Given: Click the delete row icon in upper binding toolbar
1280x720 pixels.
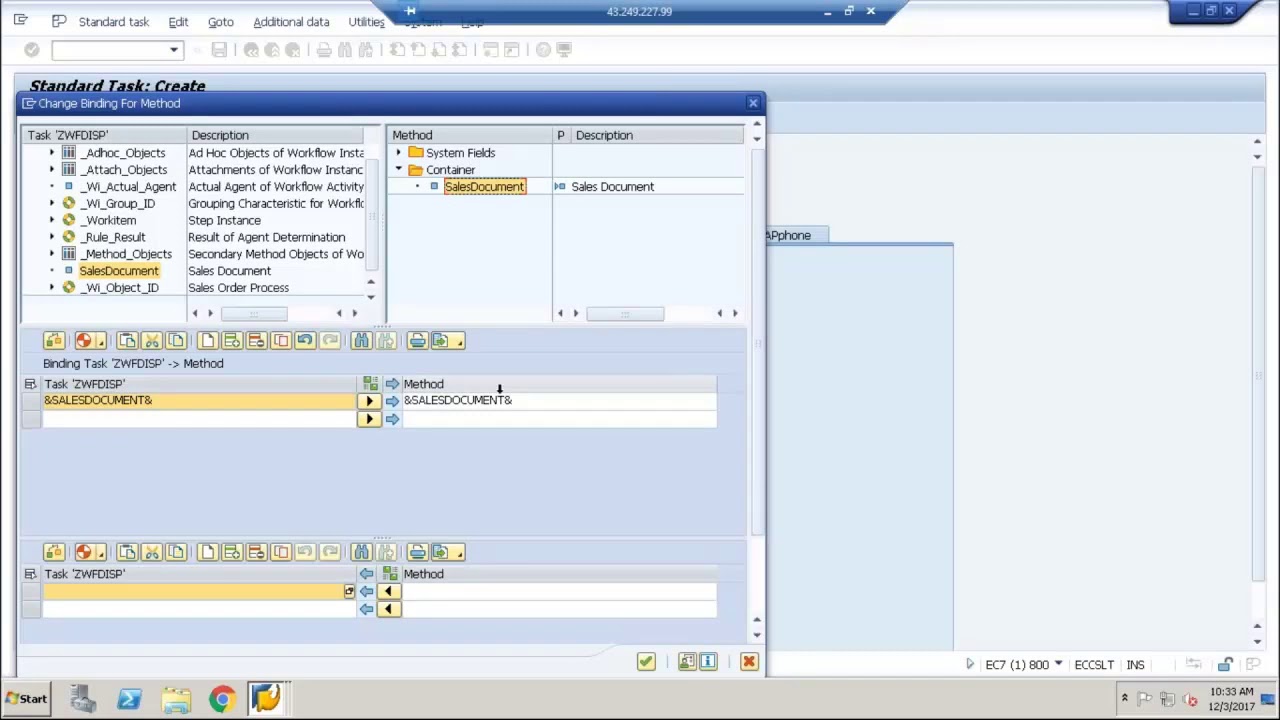Looking at the screenshot, I should (x=256, y=341).
